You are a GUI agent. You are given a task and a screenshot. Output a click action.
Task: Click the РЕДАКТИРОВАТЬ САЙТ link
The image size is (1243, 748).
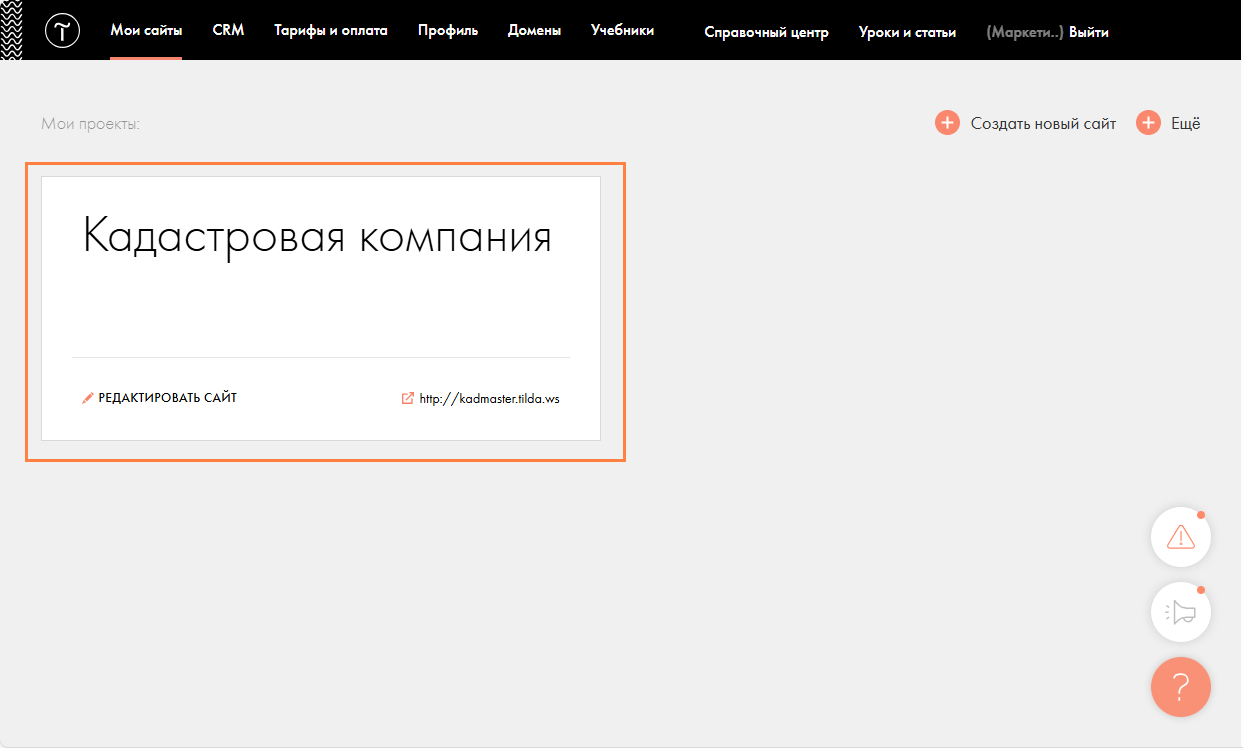[167, 398]
